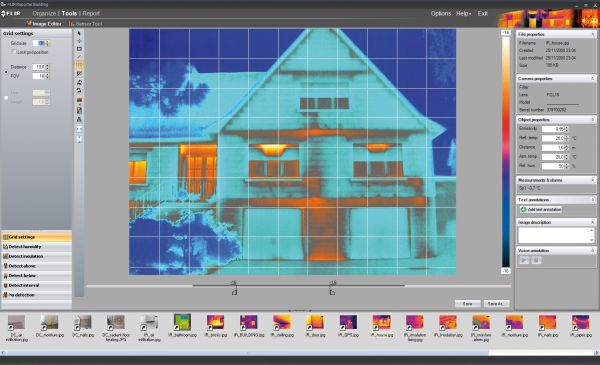
Task: Click Add text annotation button
Action: (x=541, y=210)
